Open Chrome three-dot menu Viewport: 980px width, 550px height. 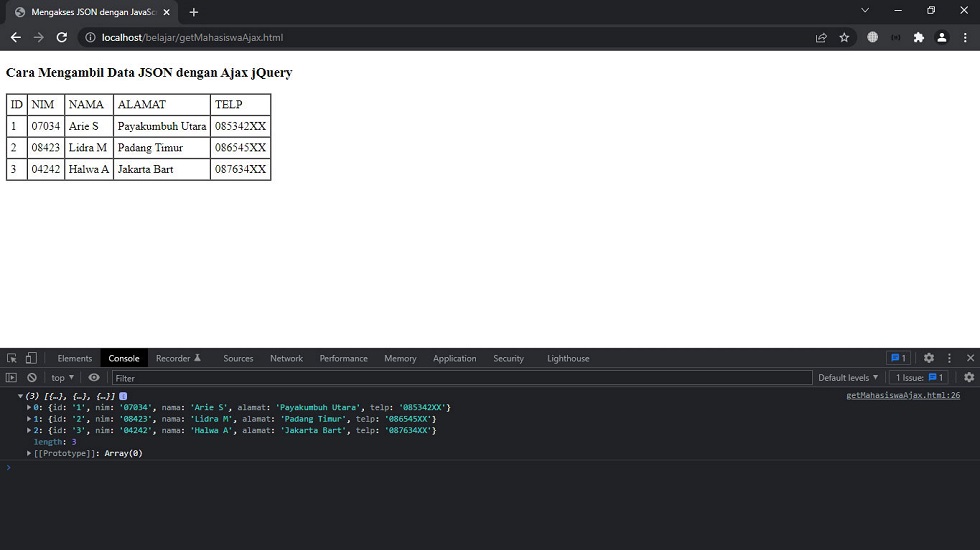(965, 38)
